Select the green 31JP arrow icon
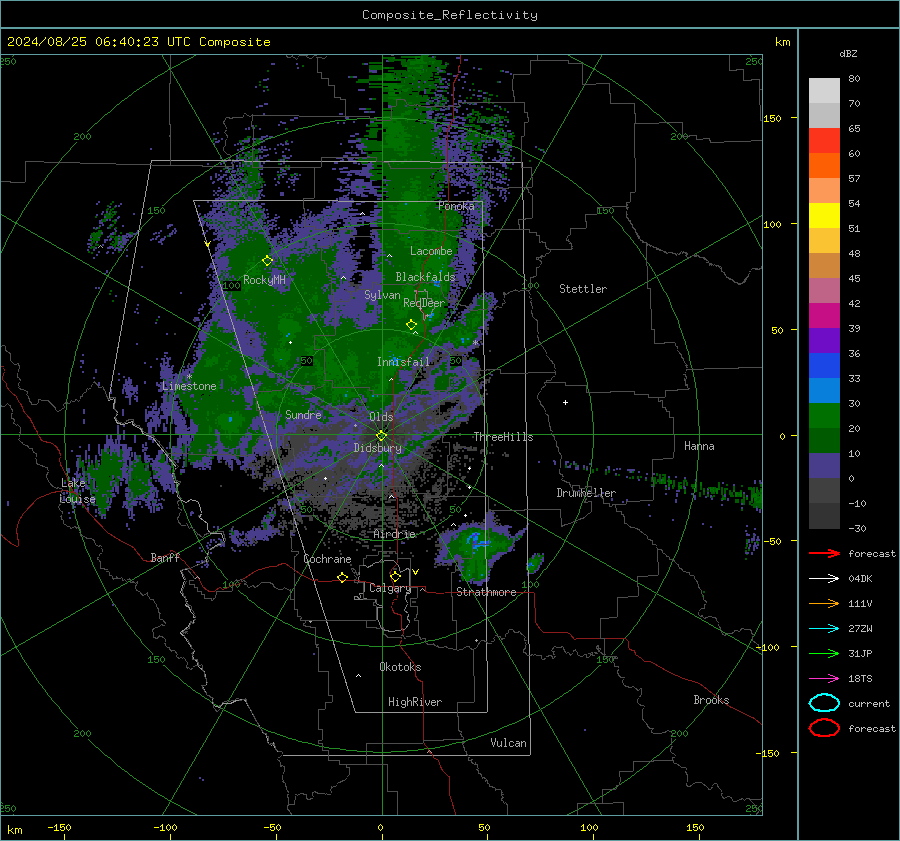The width and height of the screenshot is (900, 841). [x=824, y=653]
